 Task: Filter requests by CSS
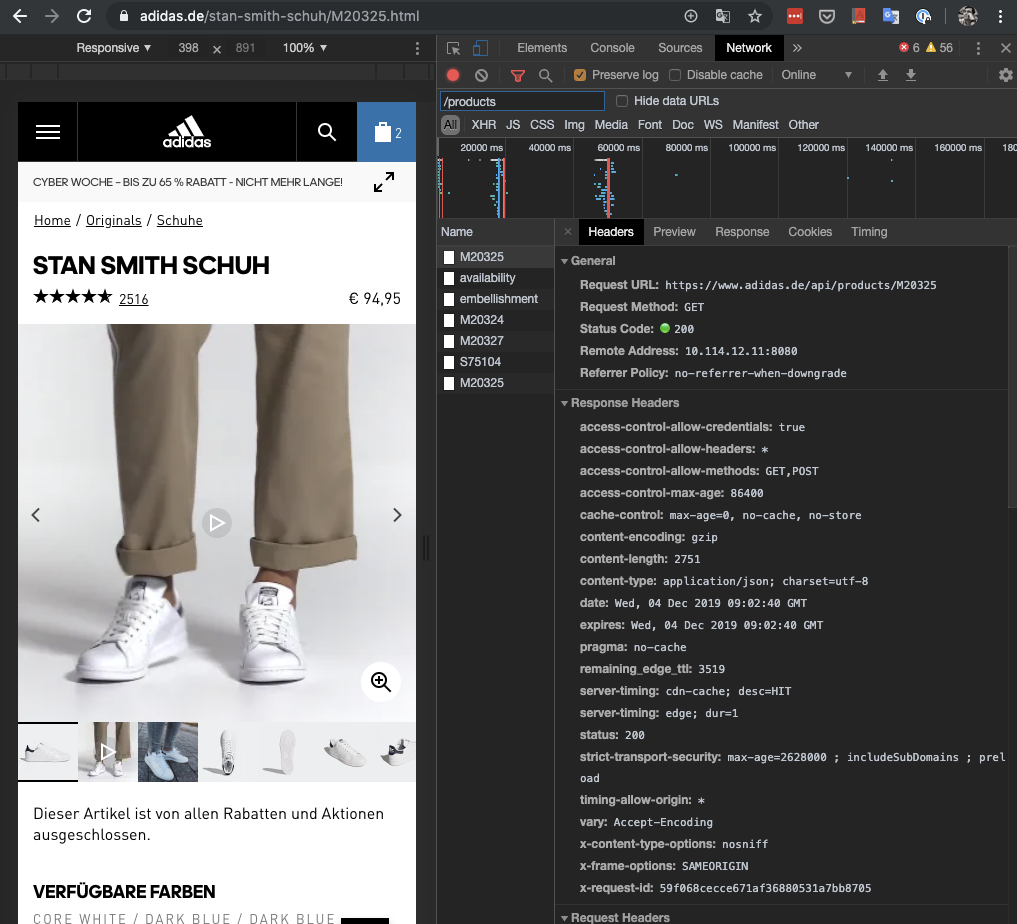542,124
